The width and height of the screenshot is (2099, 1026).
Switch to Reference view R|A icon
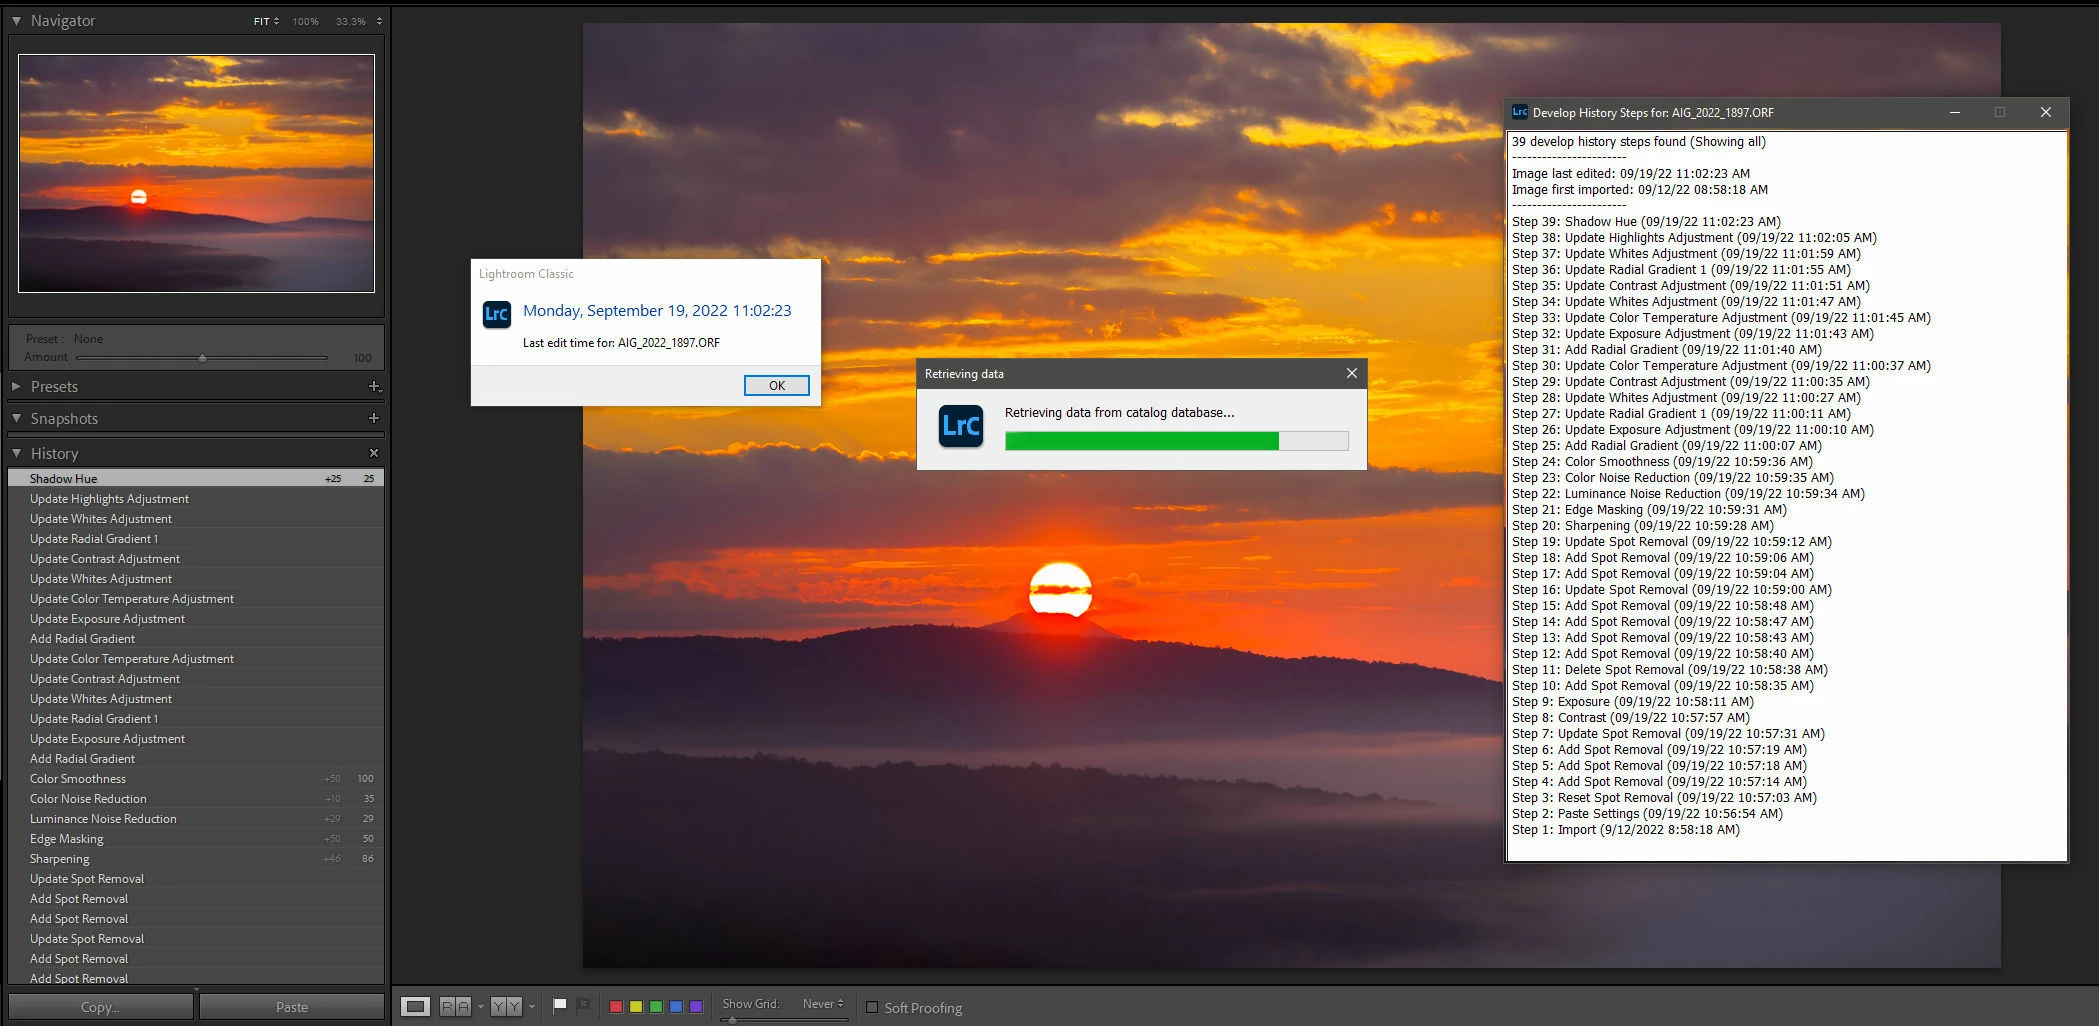pyautogui.click(x=455, y=1006)
